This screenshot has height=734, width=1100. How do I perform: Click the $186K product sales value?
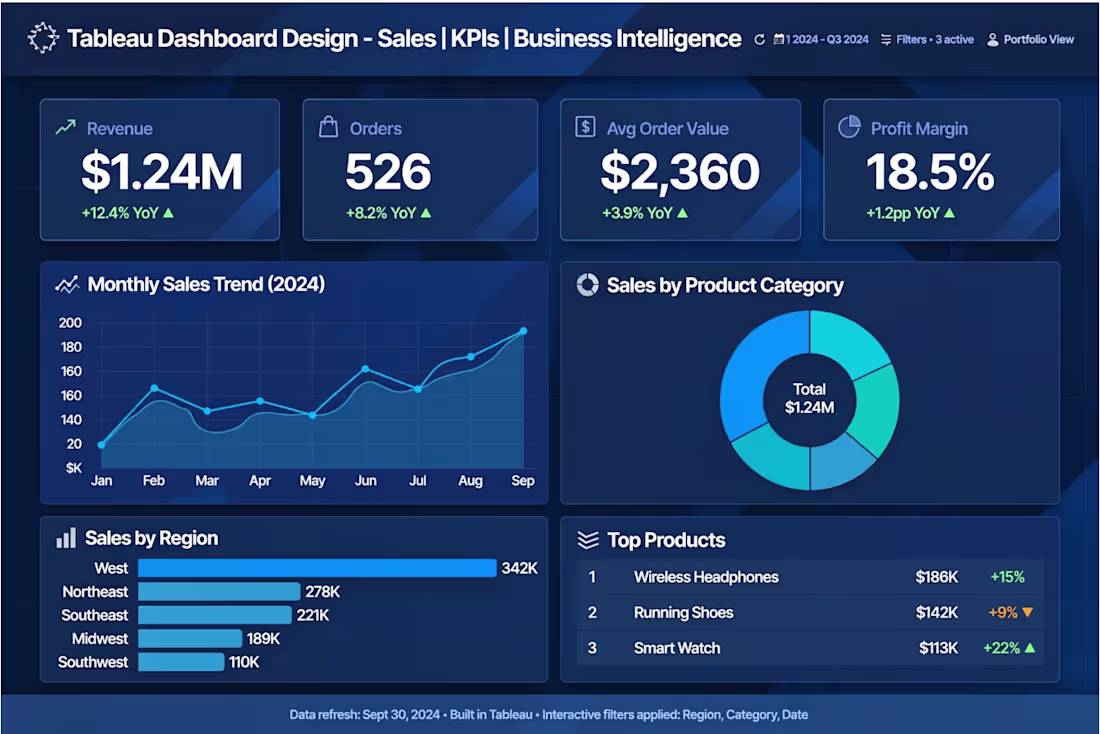click(x=937, y=577)
